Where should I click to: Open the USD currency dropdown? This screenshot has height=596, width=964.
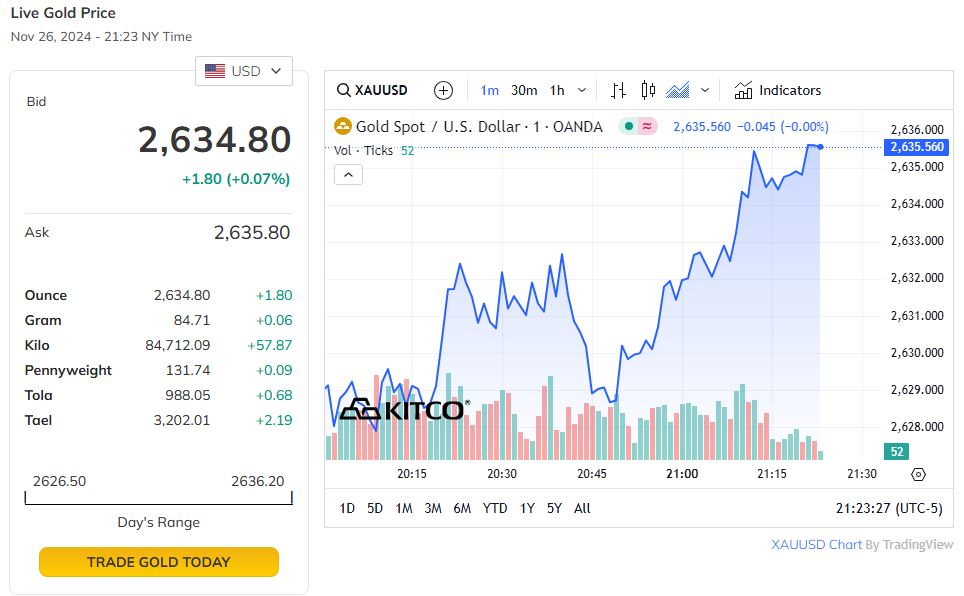coord(244,71)
